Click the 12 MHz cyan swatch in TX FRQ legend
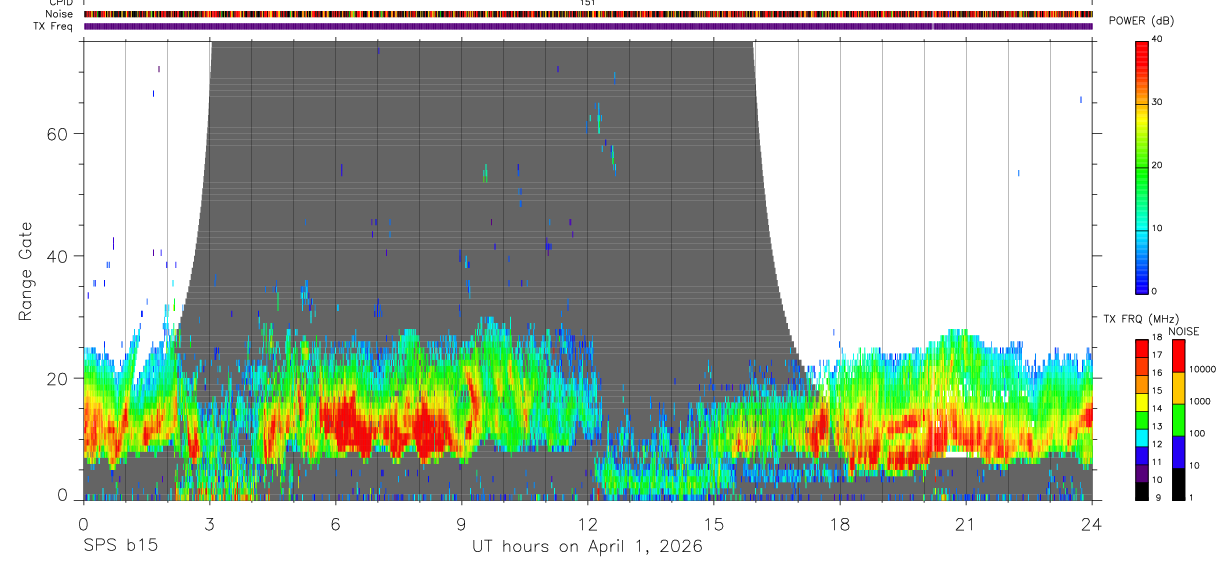 coord(1142,437)
